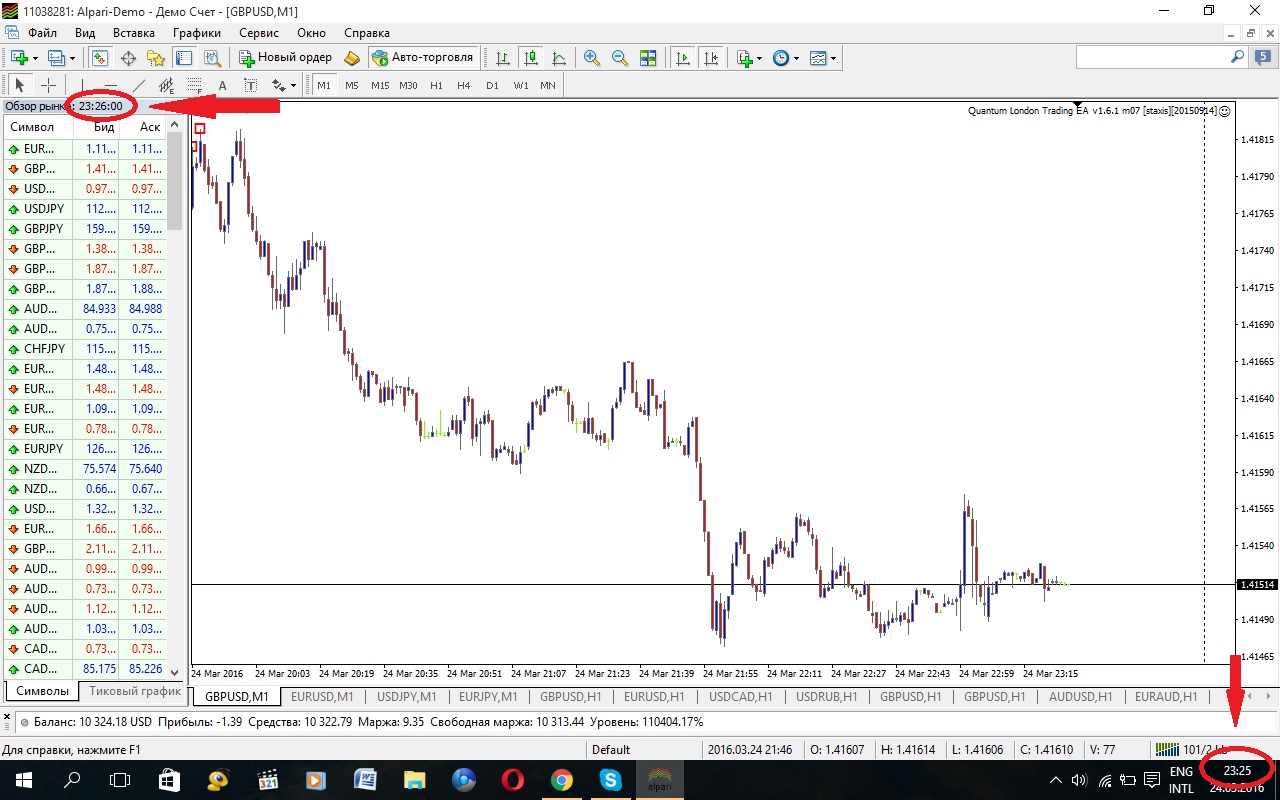Toggle the Авто-торговля button
Image resolution: width=1280 pixels, height=800 pixels.
click(423, 58)
